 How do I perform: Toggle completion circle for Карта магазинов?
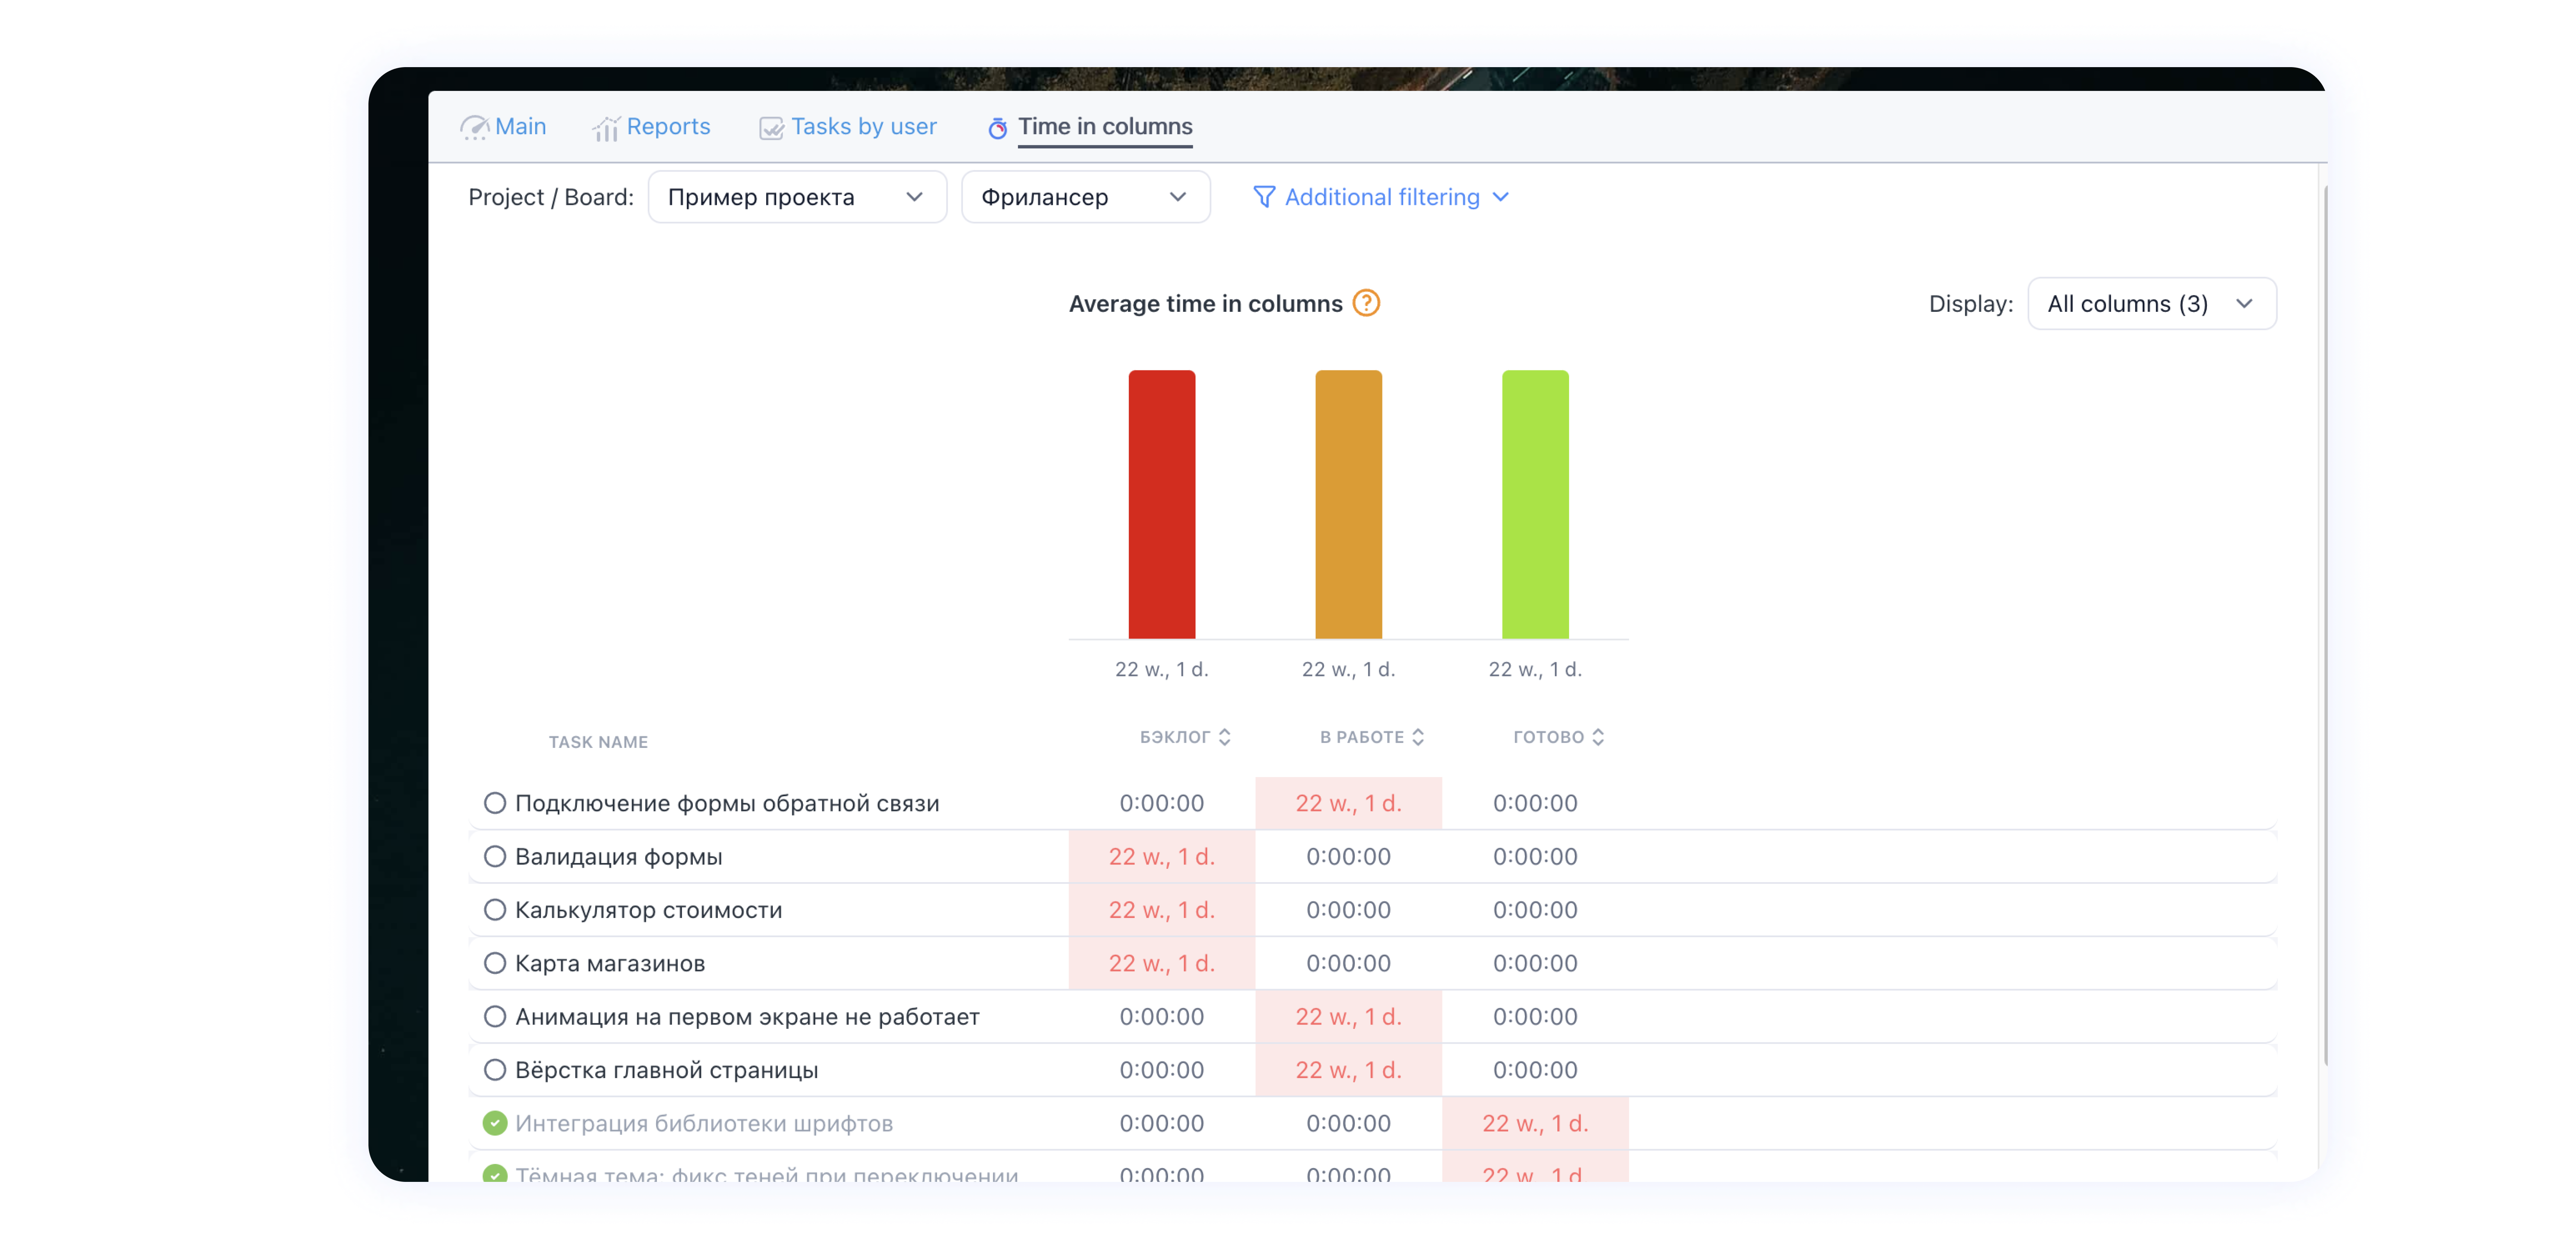click(494, 963)
